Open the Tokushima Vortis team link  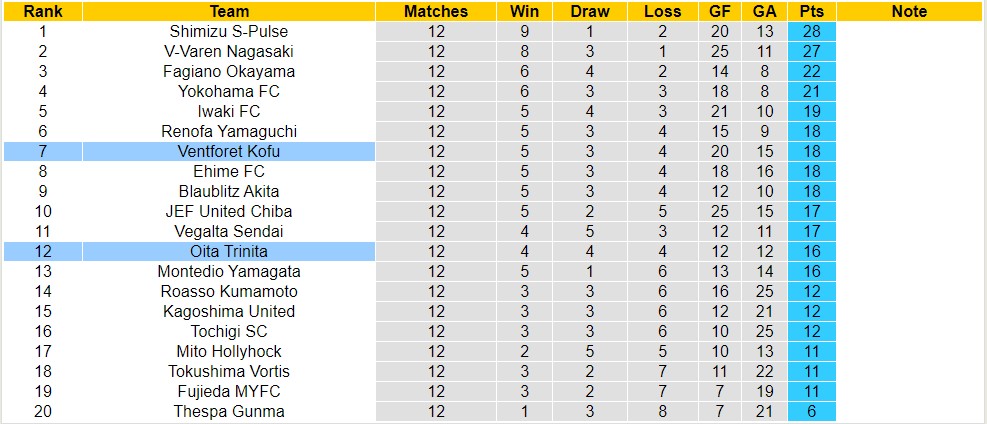[x=229, y=371]
